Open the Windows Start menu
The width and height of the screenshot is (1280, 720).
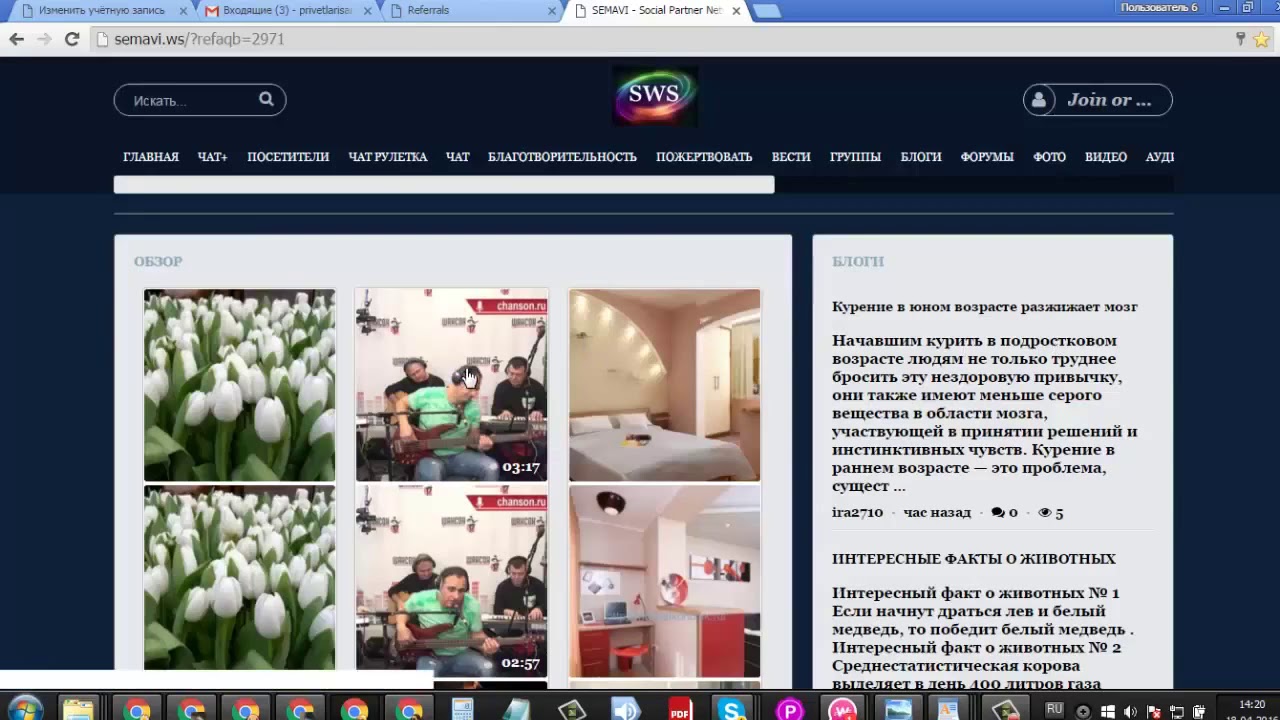pos(24,708)
